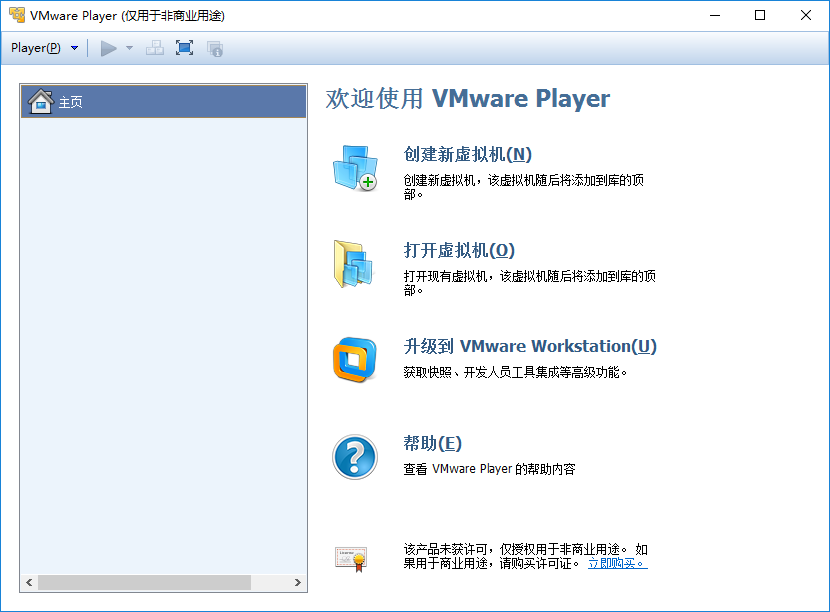This screenshot has height=612, width=830.
Task: Click the description starting 打开现有虚拟机
Action: [529, 283]
